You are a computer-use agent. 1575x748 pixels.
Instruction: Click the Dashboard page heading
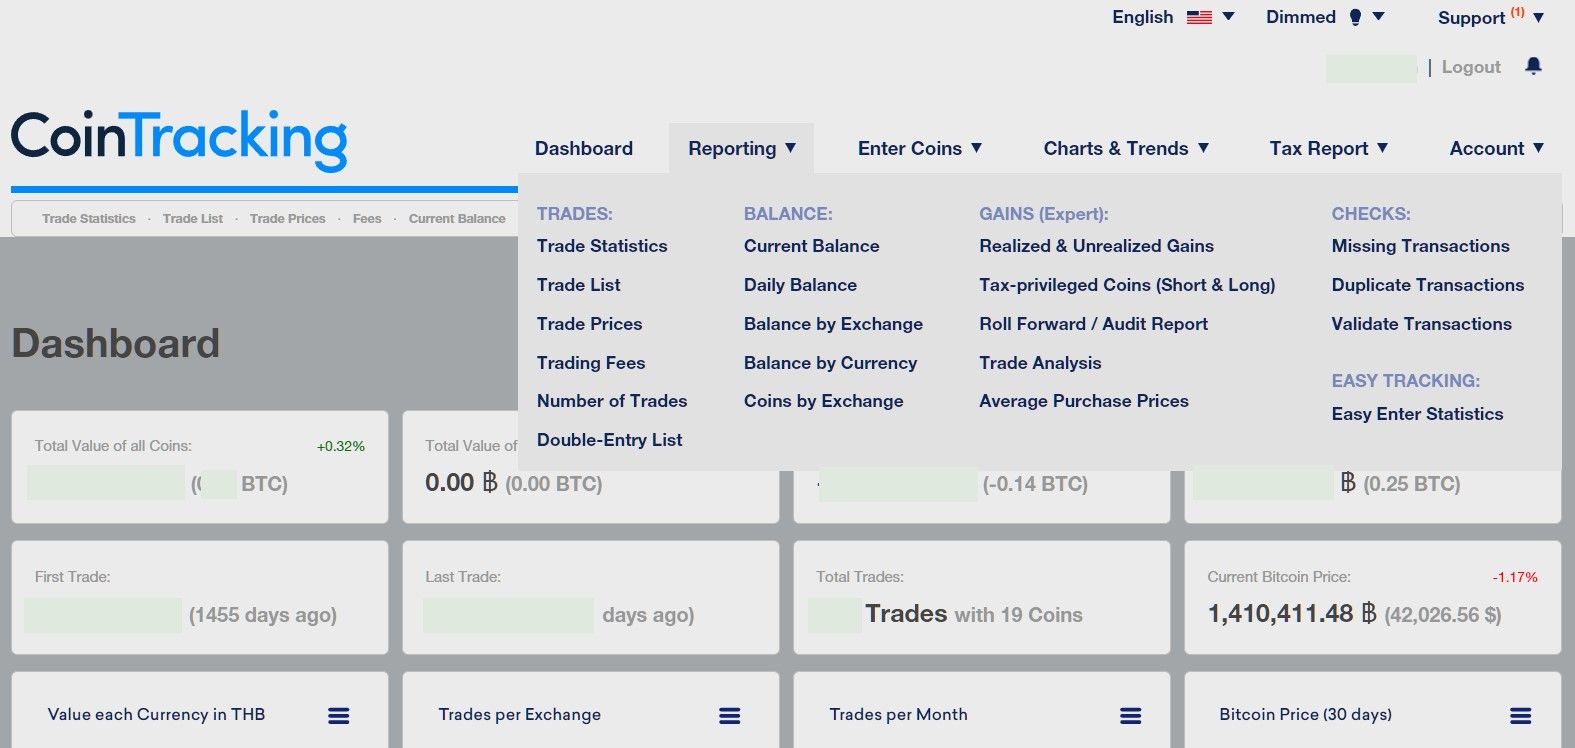[x=116, y=344]
